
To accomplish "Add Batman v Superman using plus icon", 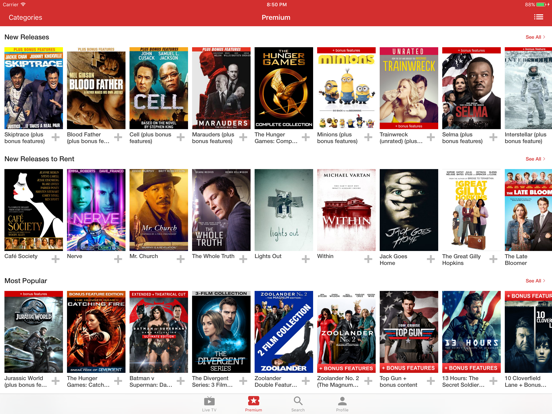I will (181, 381).
